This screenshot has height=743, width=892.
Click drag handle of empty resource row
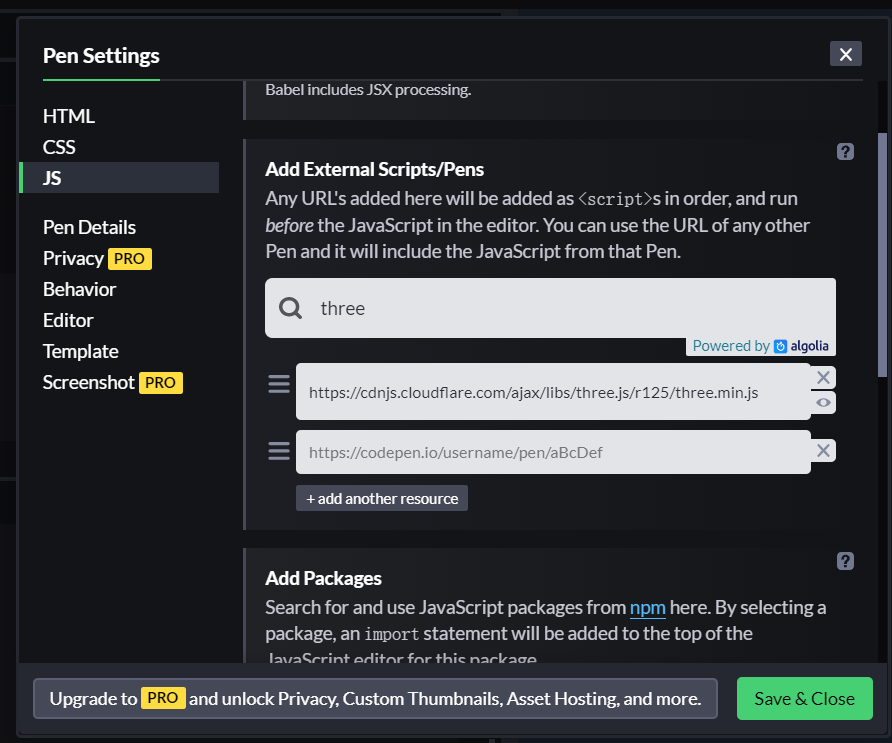(279, 452)
